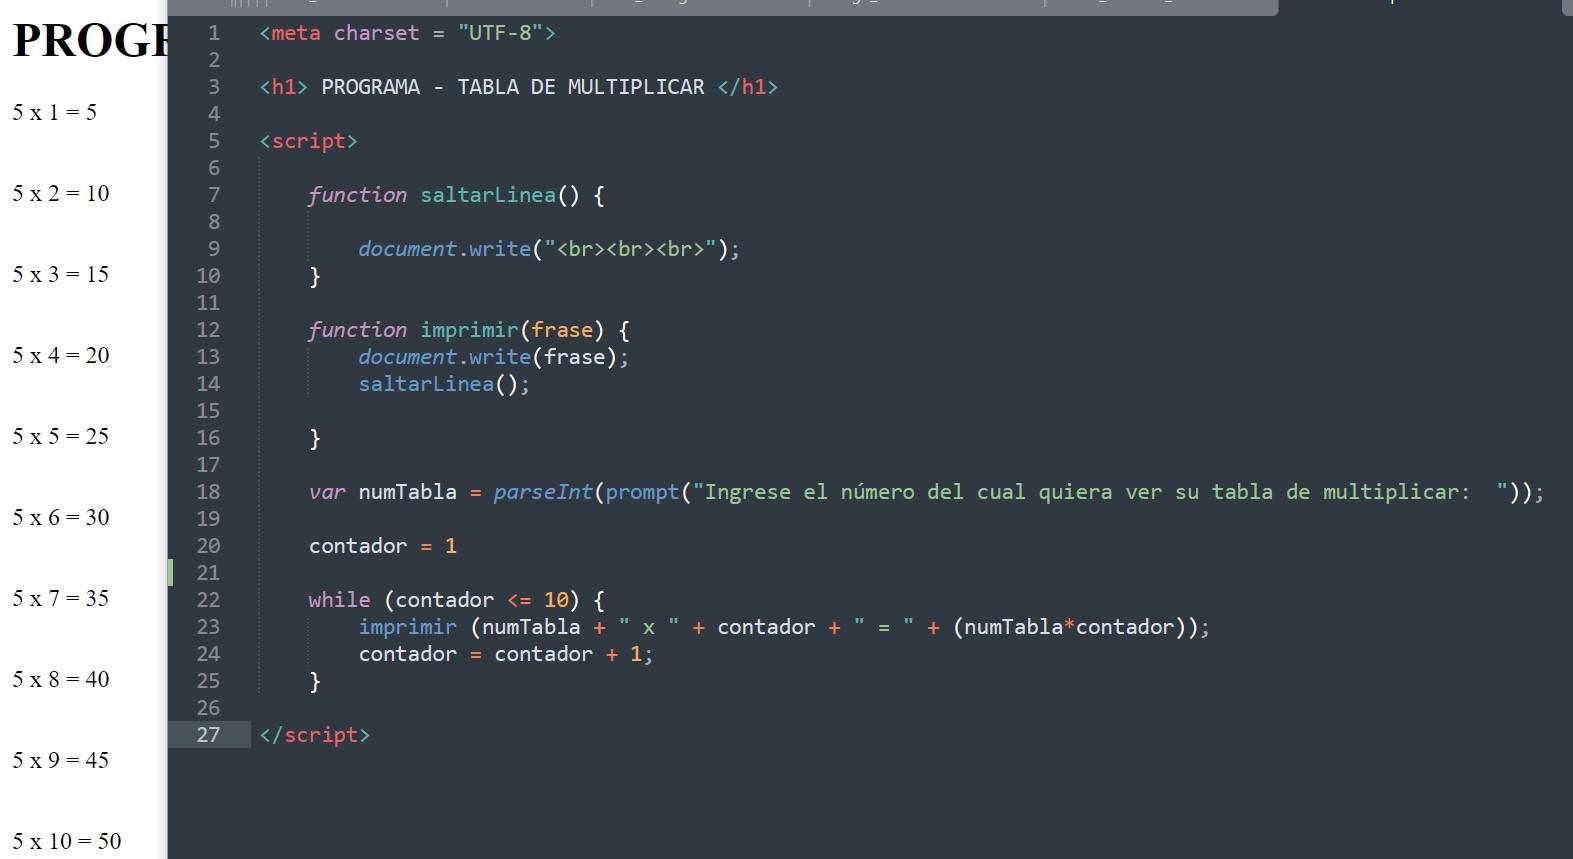This screenshot has height=859, width=1573.
Task: Click the 'frase' parameter on line 12
Action: click(562, 330)
